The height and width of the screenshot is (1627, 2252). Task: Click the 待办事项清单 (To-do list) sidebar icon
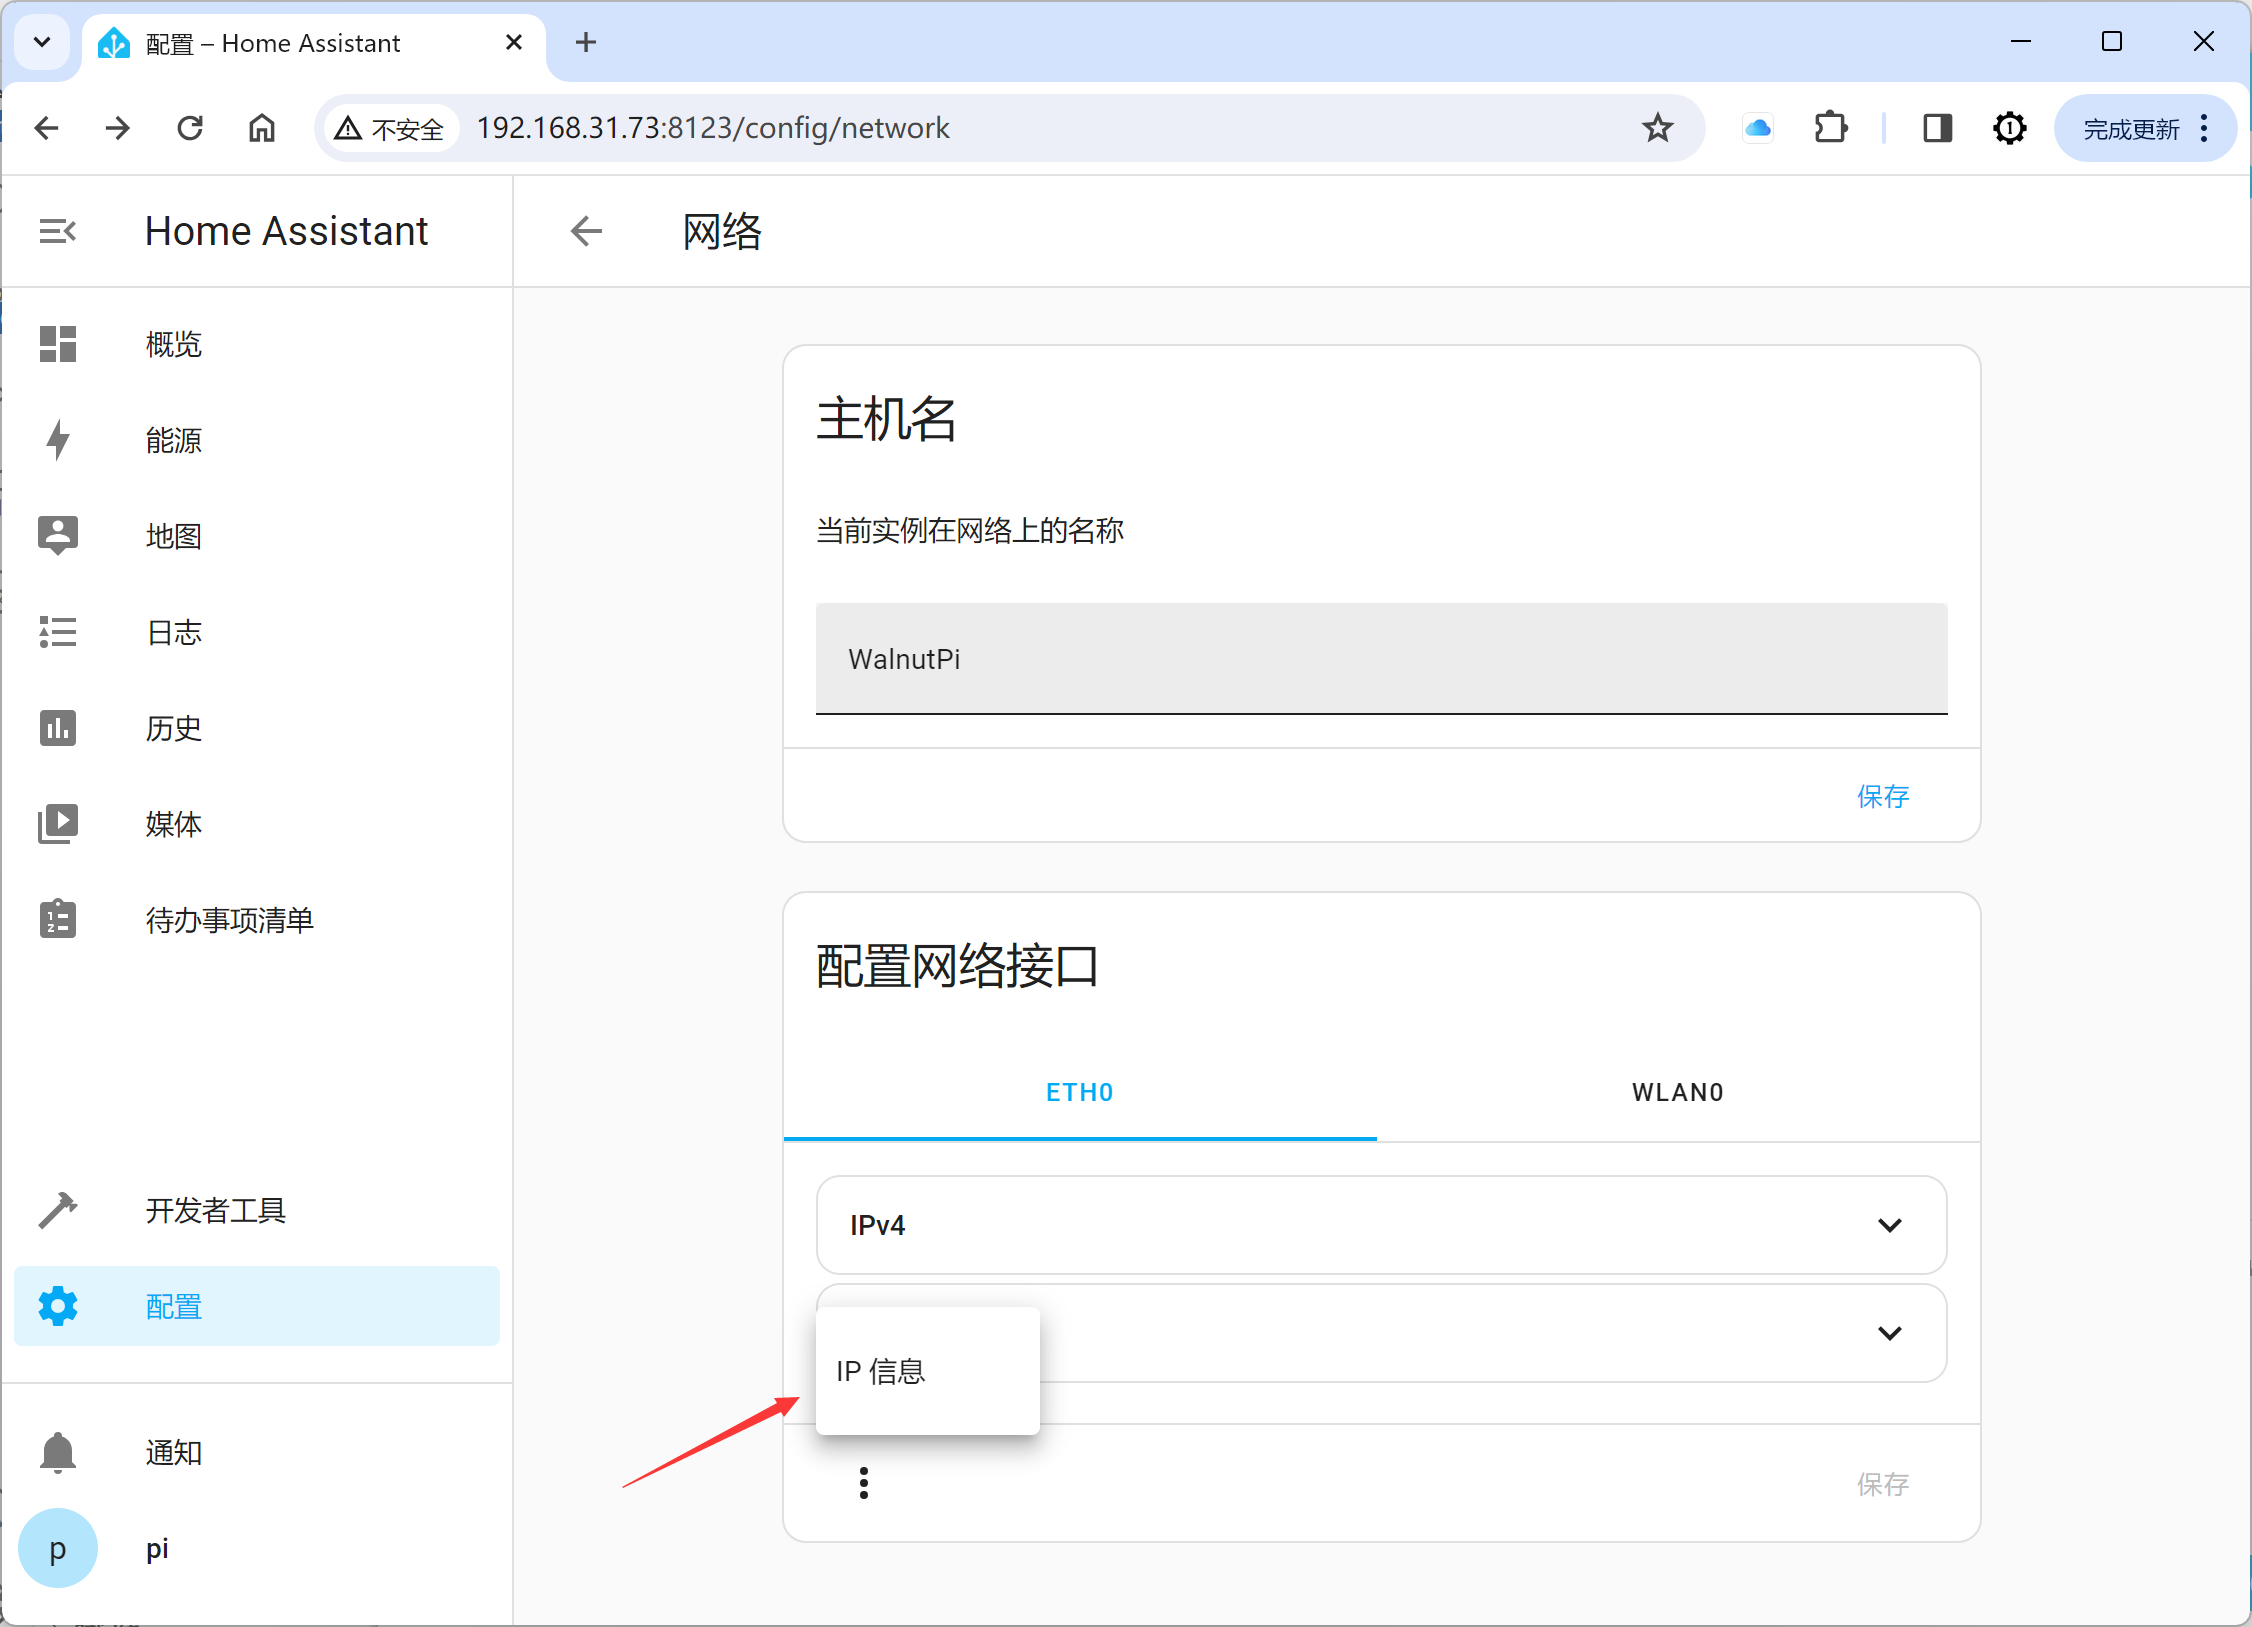pos(59,917)
